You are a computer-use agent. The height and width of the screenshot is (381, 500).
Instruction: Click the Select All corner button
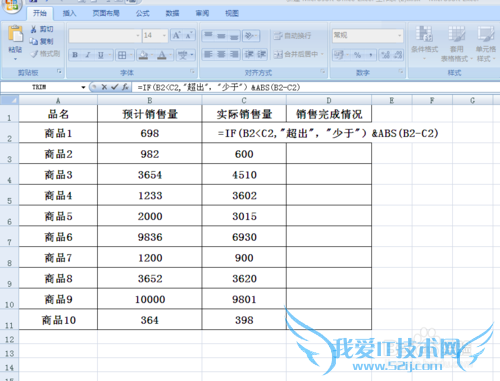(x=9, y=100)
